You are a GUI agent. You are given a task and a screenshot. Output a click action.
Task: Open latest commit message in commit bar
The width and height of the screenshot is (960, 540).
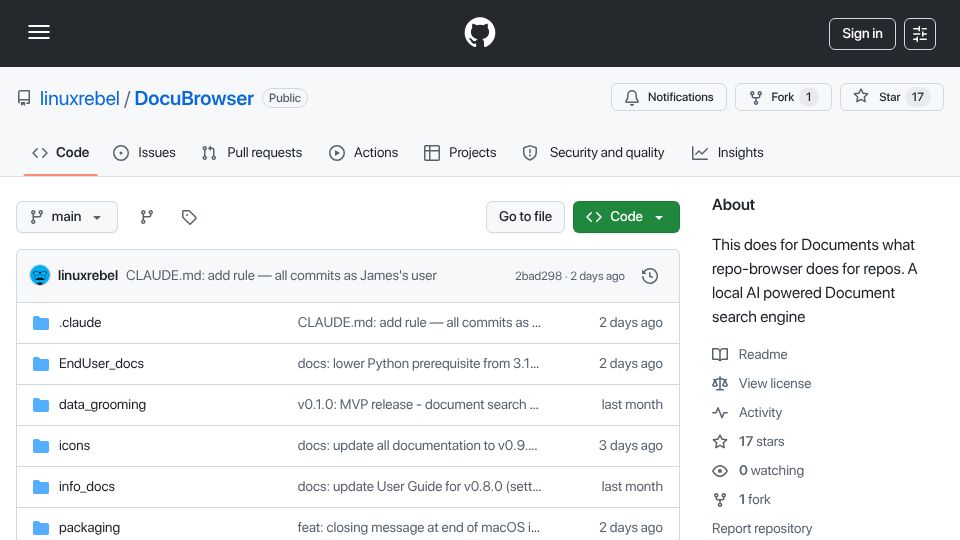[x=281, y=276]
